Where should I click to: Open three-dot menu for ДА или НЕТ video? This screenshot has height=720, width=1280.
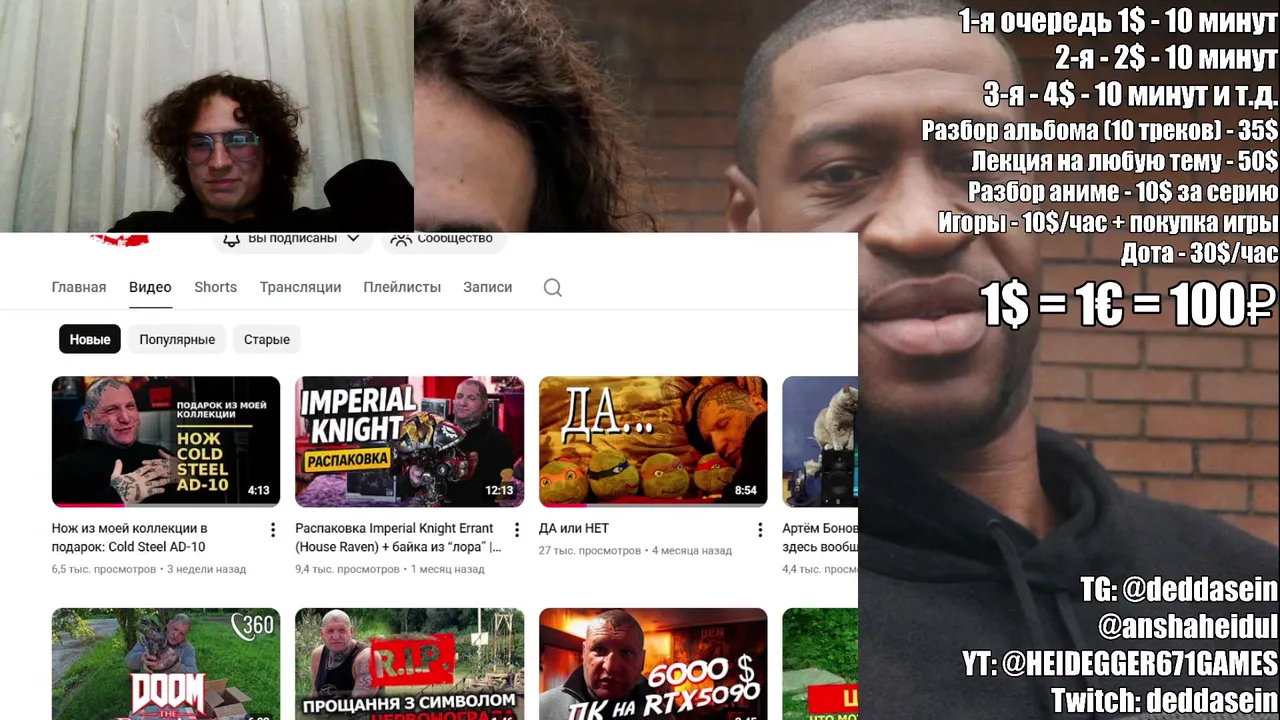click(759, 530)
